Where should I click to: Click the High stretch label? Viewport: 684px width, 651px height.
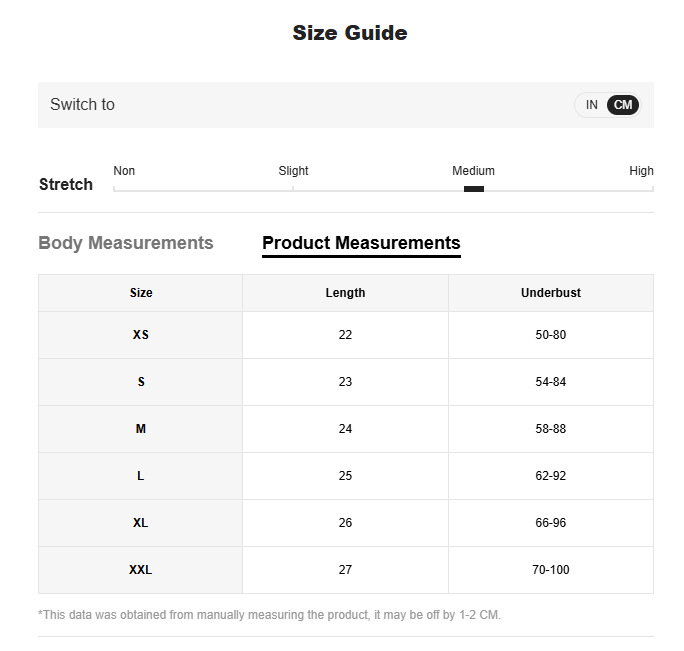tap(641, 171)
